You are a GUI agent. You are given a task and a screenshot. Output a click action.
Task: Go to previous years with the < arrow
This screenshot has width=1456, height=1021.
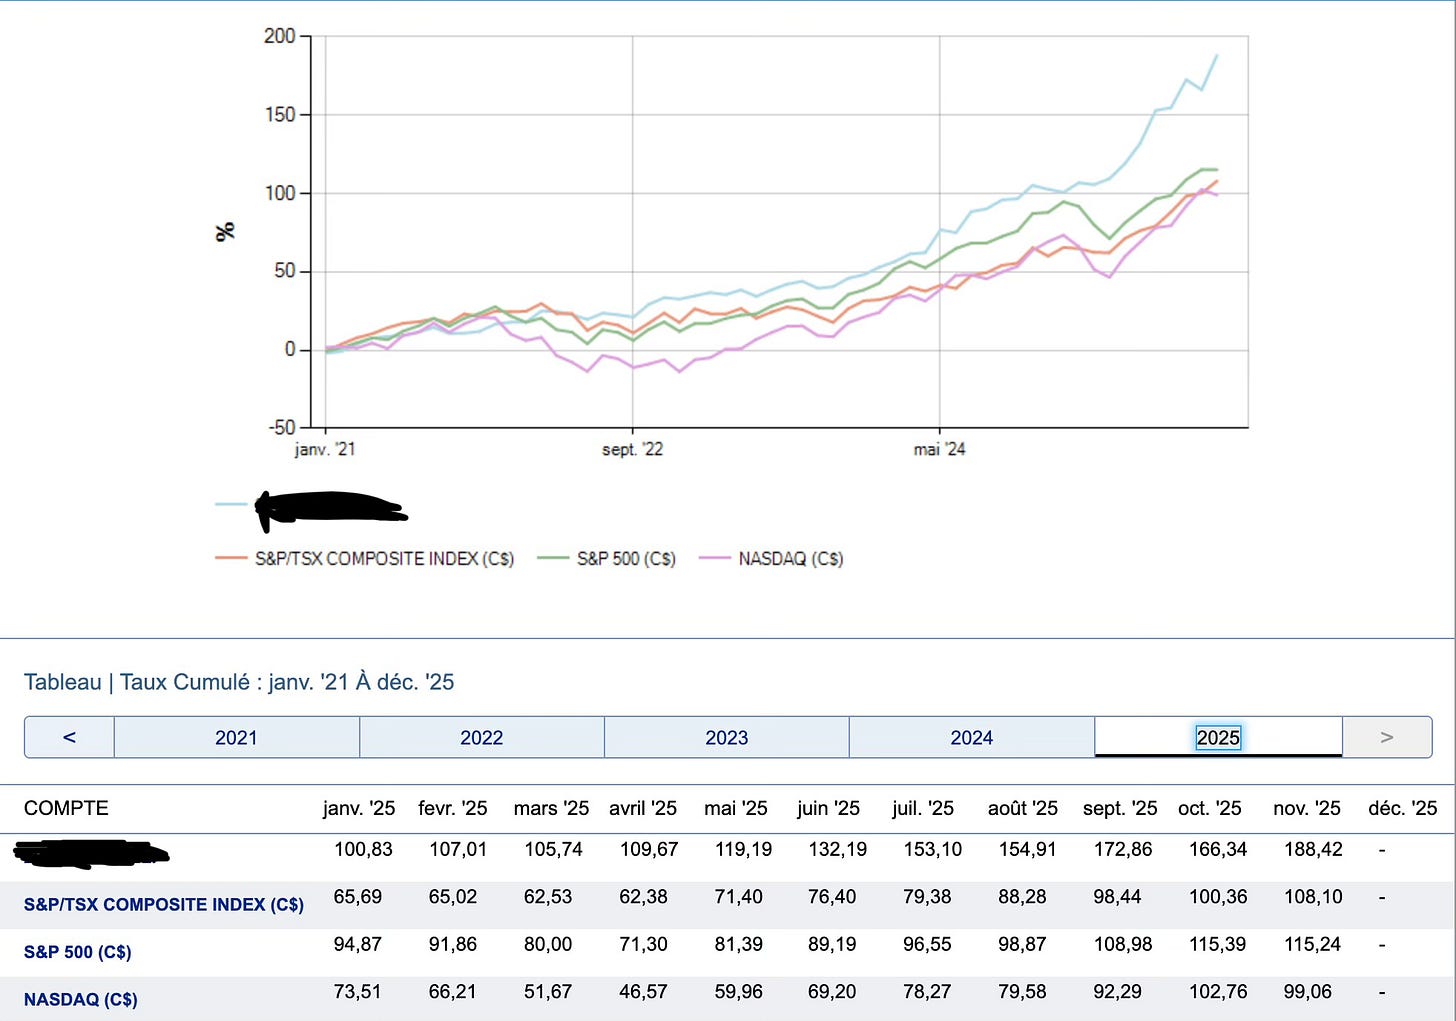pyautogui.click(x=69, y=737)
